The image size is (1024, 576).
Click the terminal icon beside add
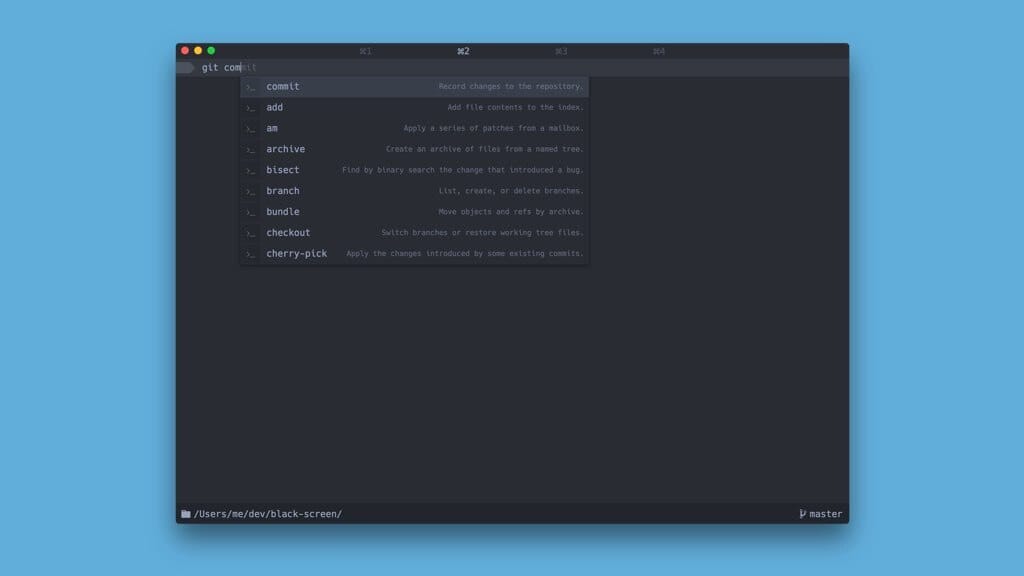250,108
